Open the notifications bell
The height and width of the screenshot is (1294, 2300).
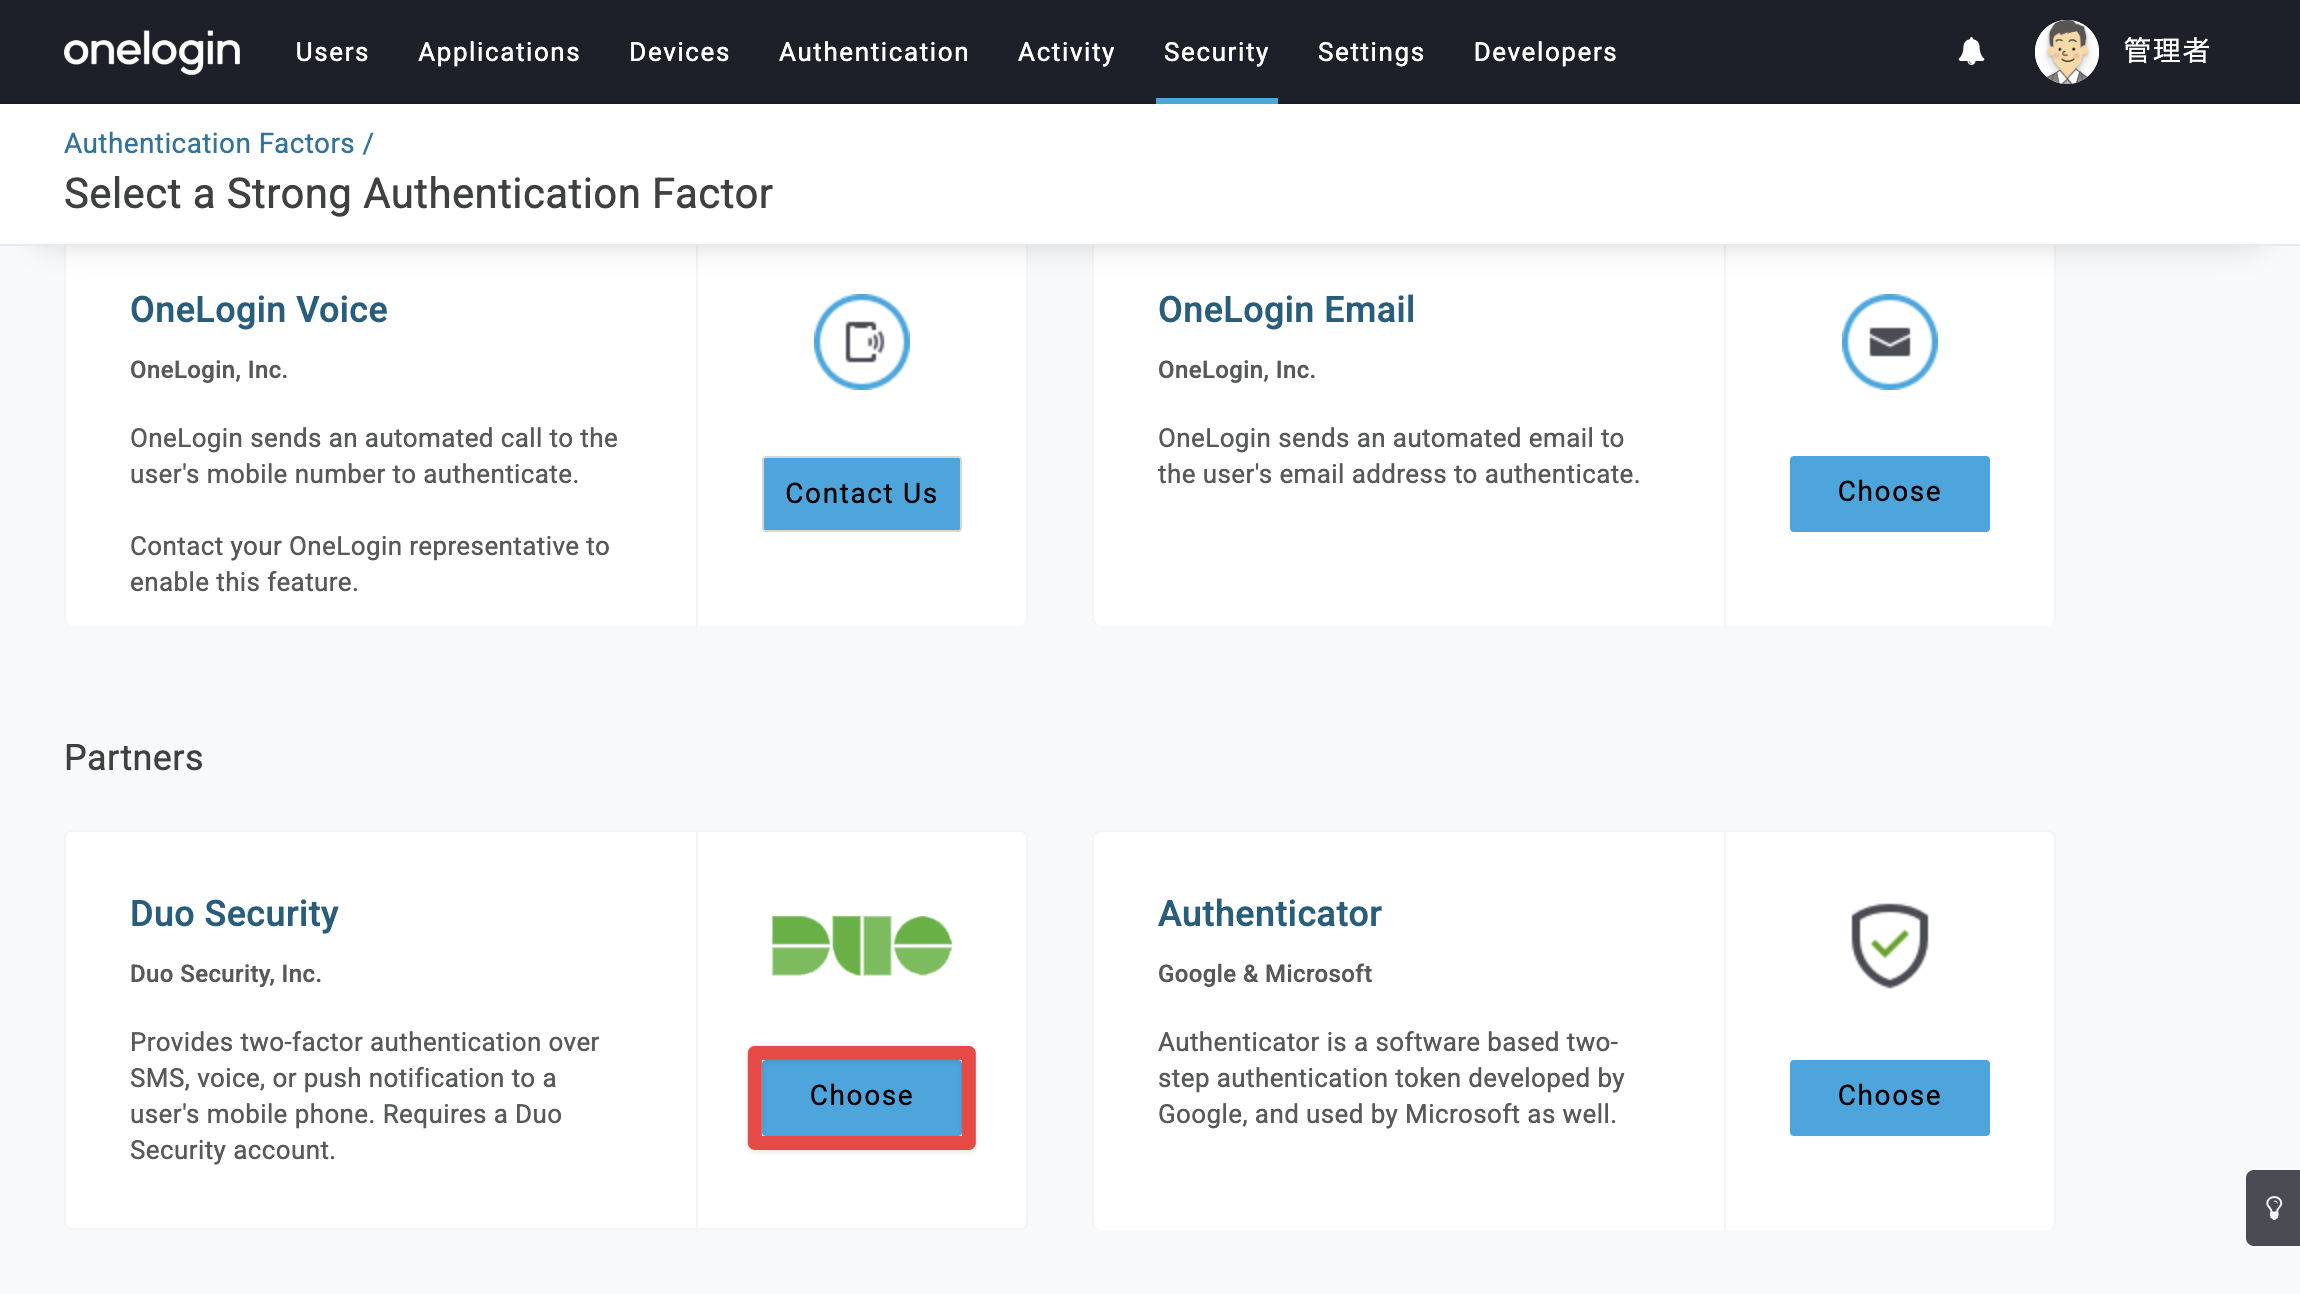pyautogui.click(x=1971, y=51)
